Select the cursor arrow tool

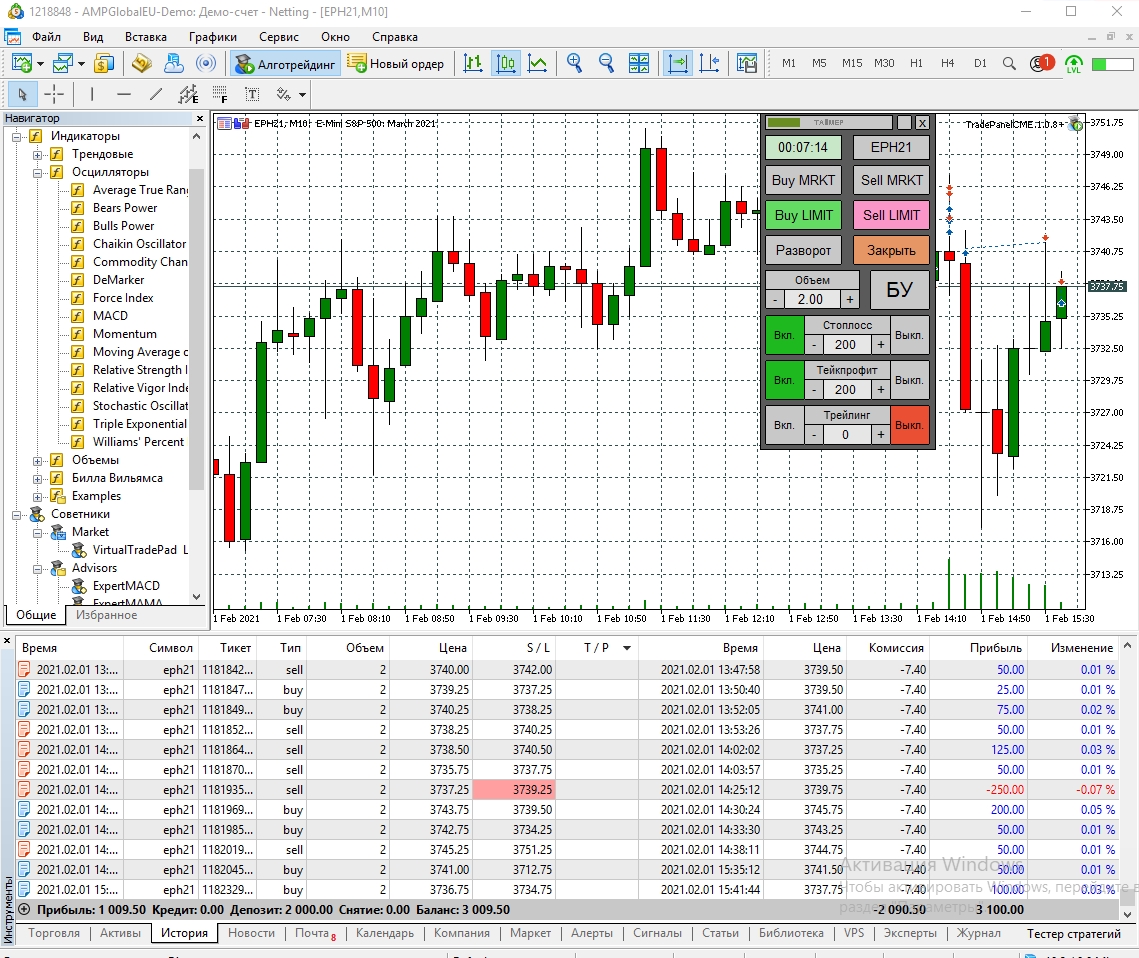pyautogui.click(x=22, y=94)
